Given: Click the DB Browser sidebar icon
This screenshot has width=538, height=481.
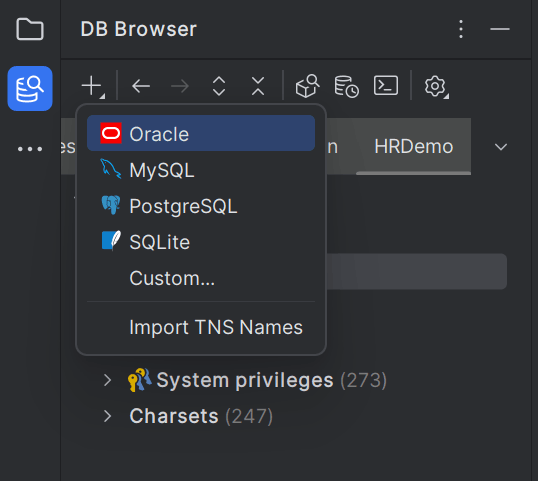Looking at the screenshot, I should pyautogui.click(x=30, y=88).
